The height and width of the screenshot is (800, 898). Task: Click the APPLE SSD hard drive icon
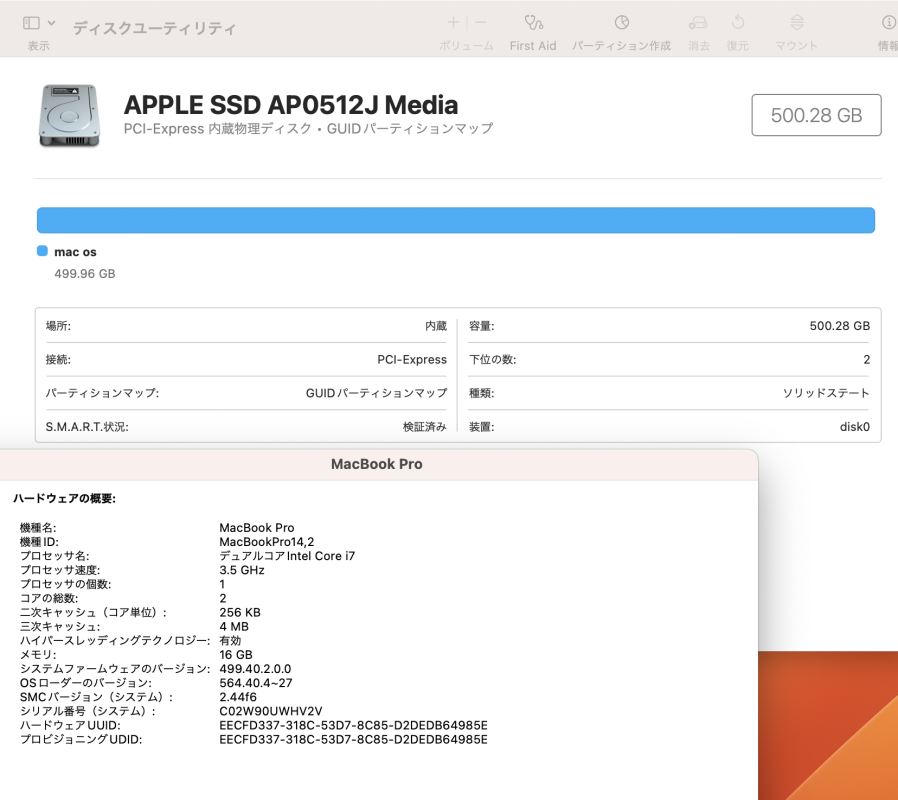pos(69,115)
